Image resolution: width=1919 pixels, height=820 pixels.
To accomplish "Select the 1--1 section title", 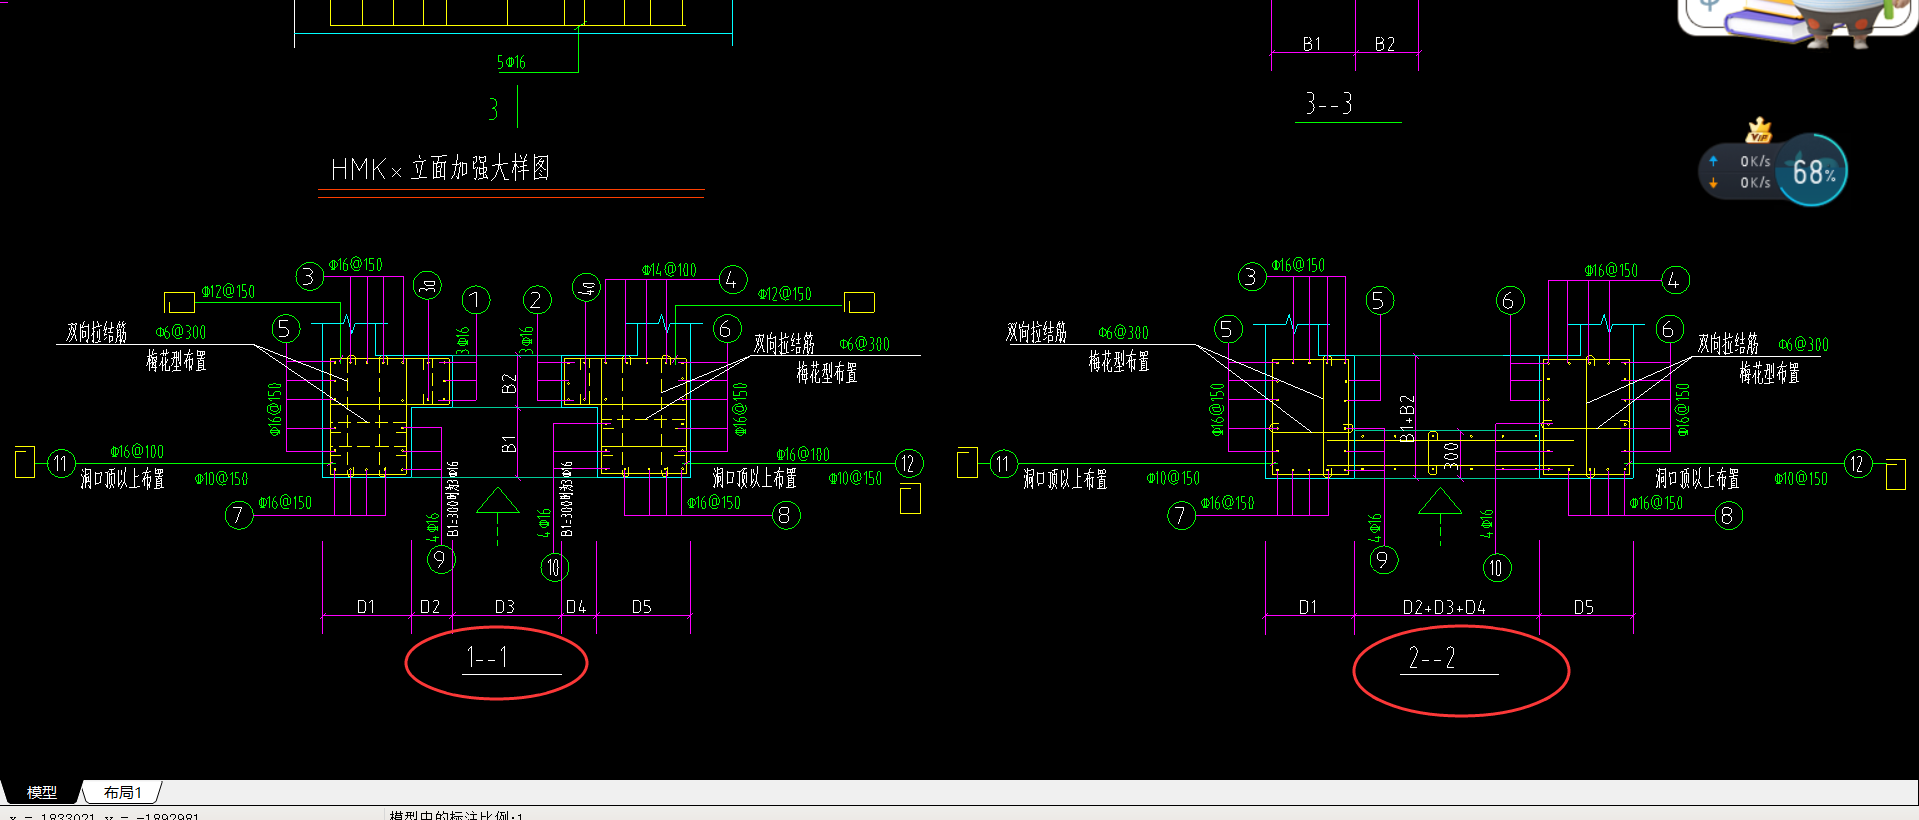I will pyautogui.click(x=487, y=657).
